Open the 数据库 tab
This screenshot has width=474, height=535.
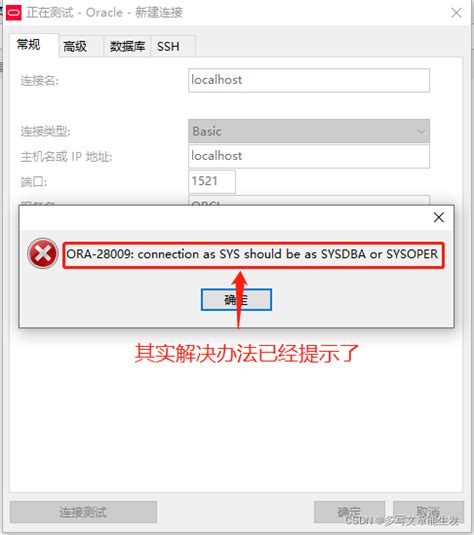click(x=127, y=46)
